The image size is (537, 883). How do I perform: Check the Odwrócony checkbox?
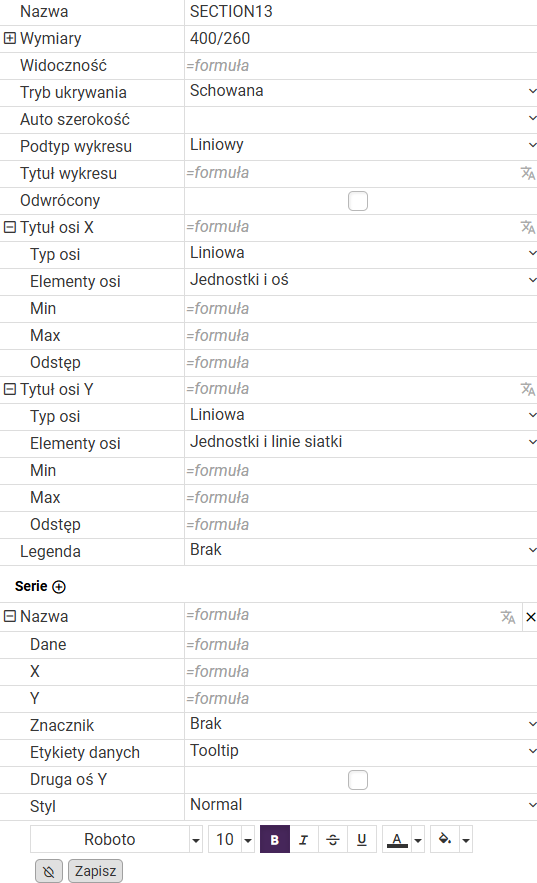358,200
